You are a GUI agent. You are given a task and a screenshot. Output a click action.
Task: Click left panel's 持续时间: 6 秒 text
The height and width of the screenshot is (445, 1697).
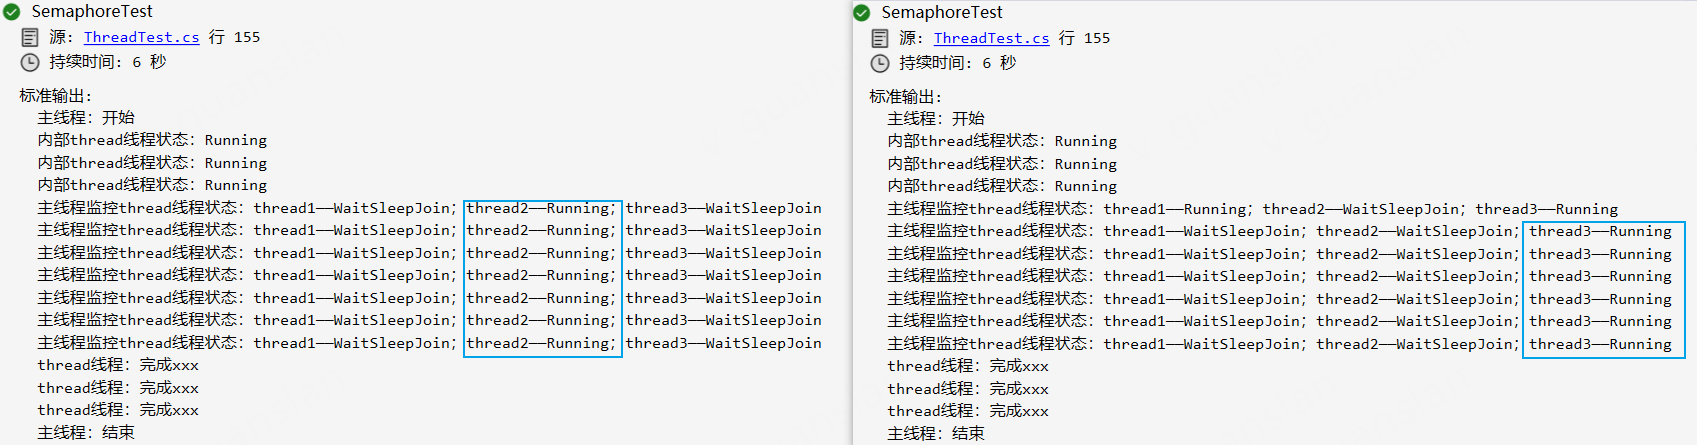(108, 62)
